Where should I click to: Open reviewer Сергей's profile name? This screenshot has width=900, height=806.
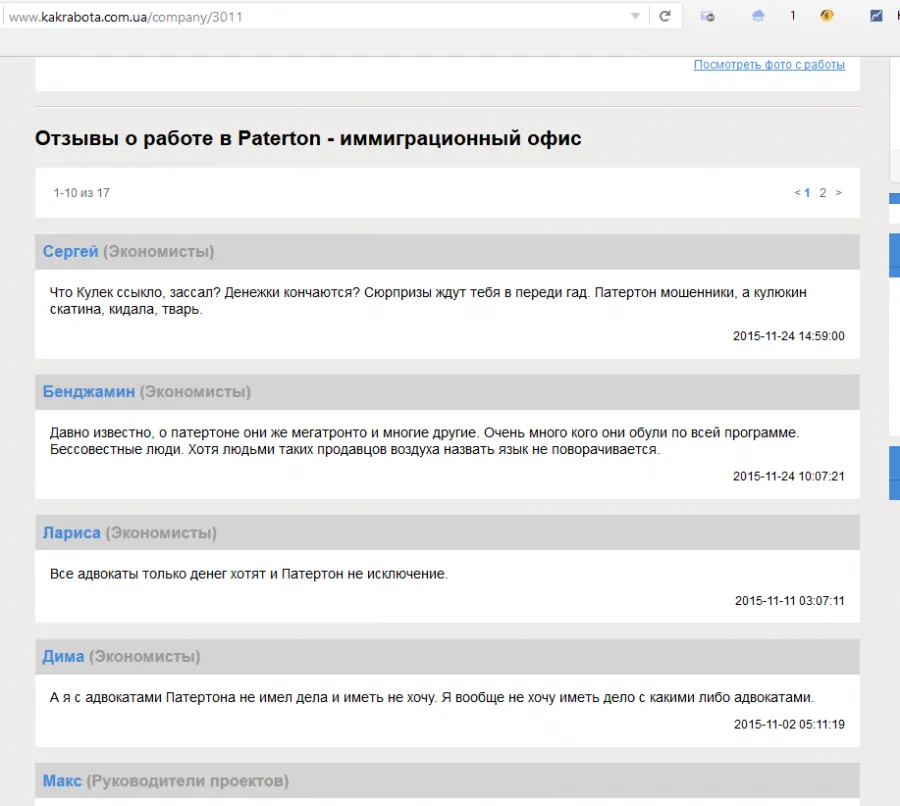tap(71, 251)
